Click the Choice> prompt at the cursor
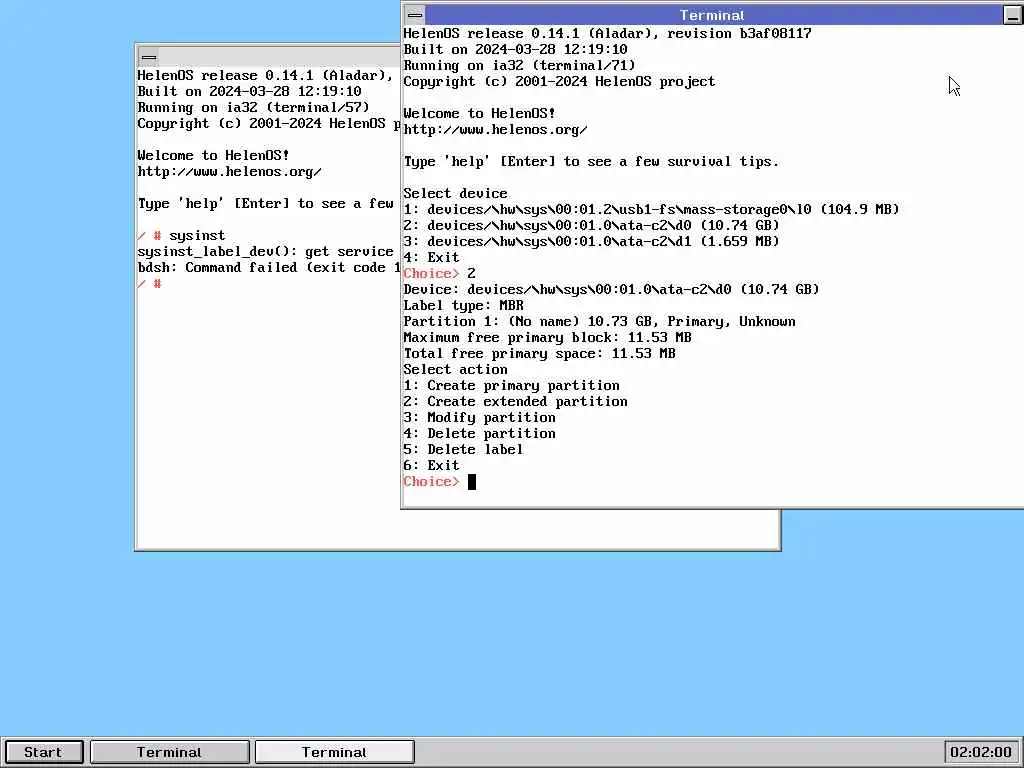 click(438, 482)
